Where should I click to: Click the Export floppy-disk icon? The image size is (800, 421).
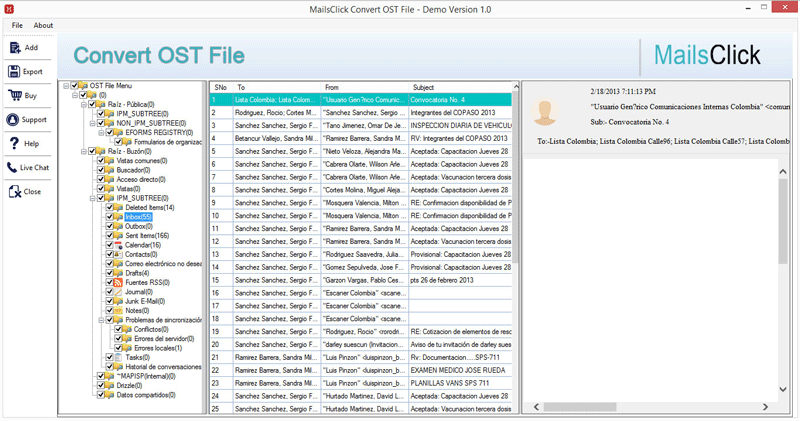(14, 71)
